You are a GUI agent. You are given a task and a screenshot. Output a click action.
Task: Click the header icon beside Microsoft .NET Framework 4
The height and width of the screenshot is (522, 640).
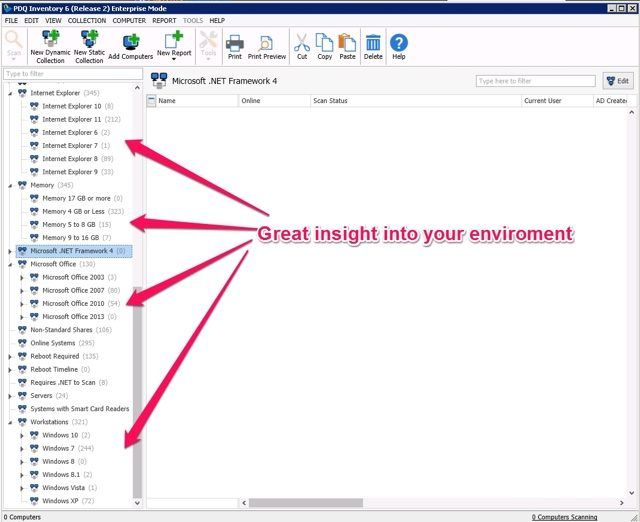pyautogui.click(x=159, y=80)
